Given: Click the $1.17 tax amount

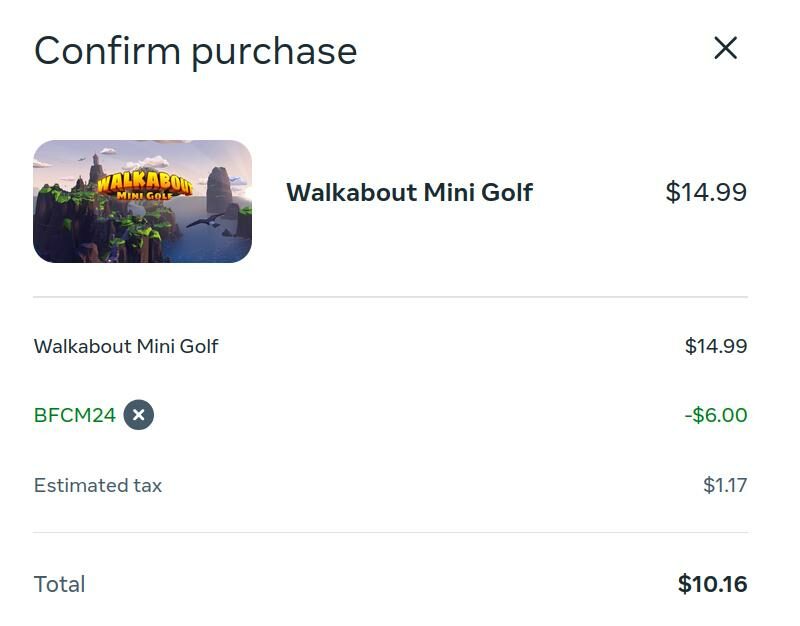Looking at the screenshot, I should coord(725,486).
